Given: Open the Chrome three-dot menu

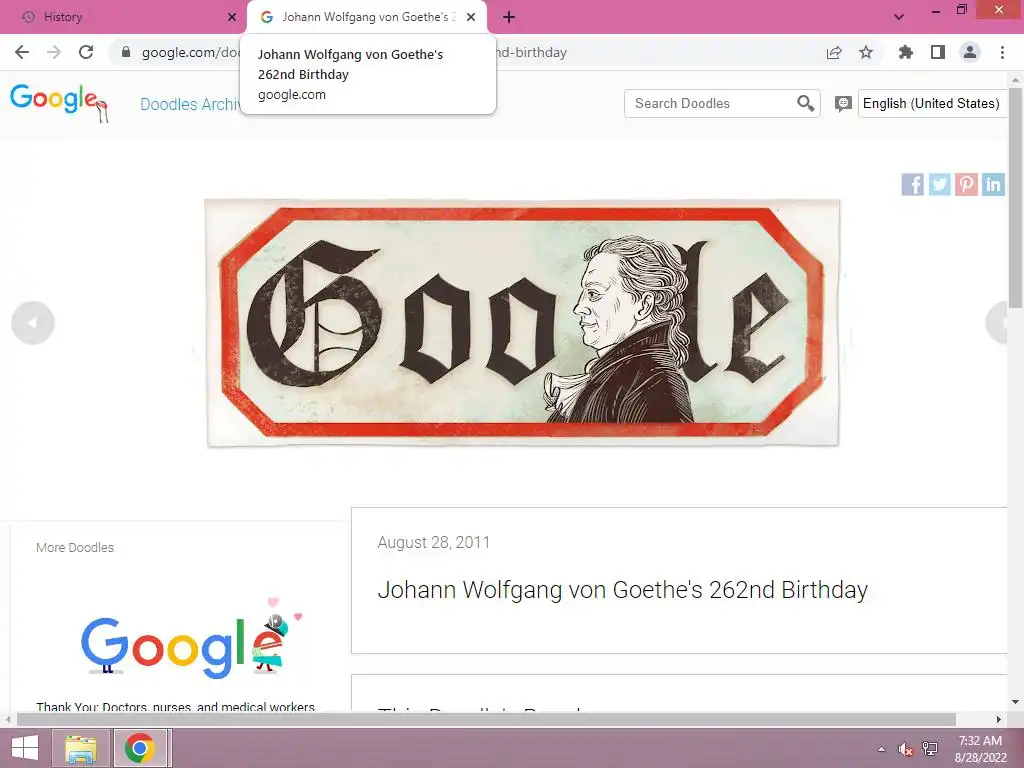Looking at the screenshot, I should click(x=1002, y=52).
